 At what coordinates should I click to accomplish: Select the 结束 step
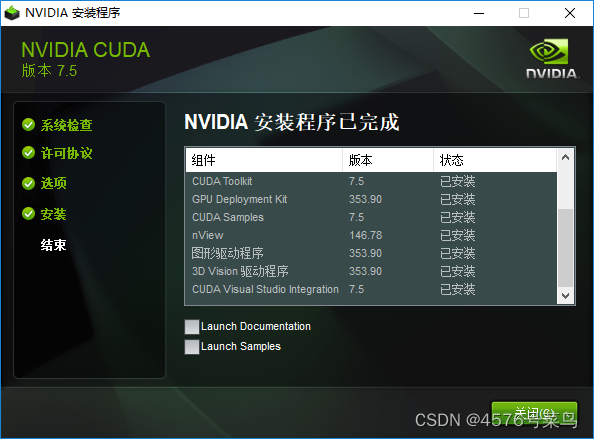pyautogui.click(x=53, y=245)
